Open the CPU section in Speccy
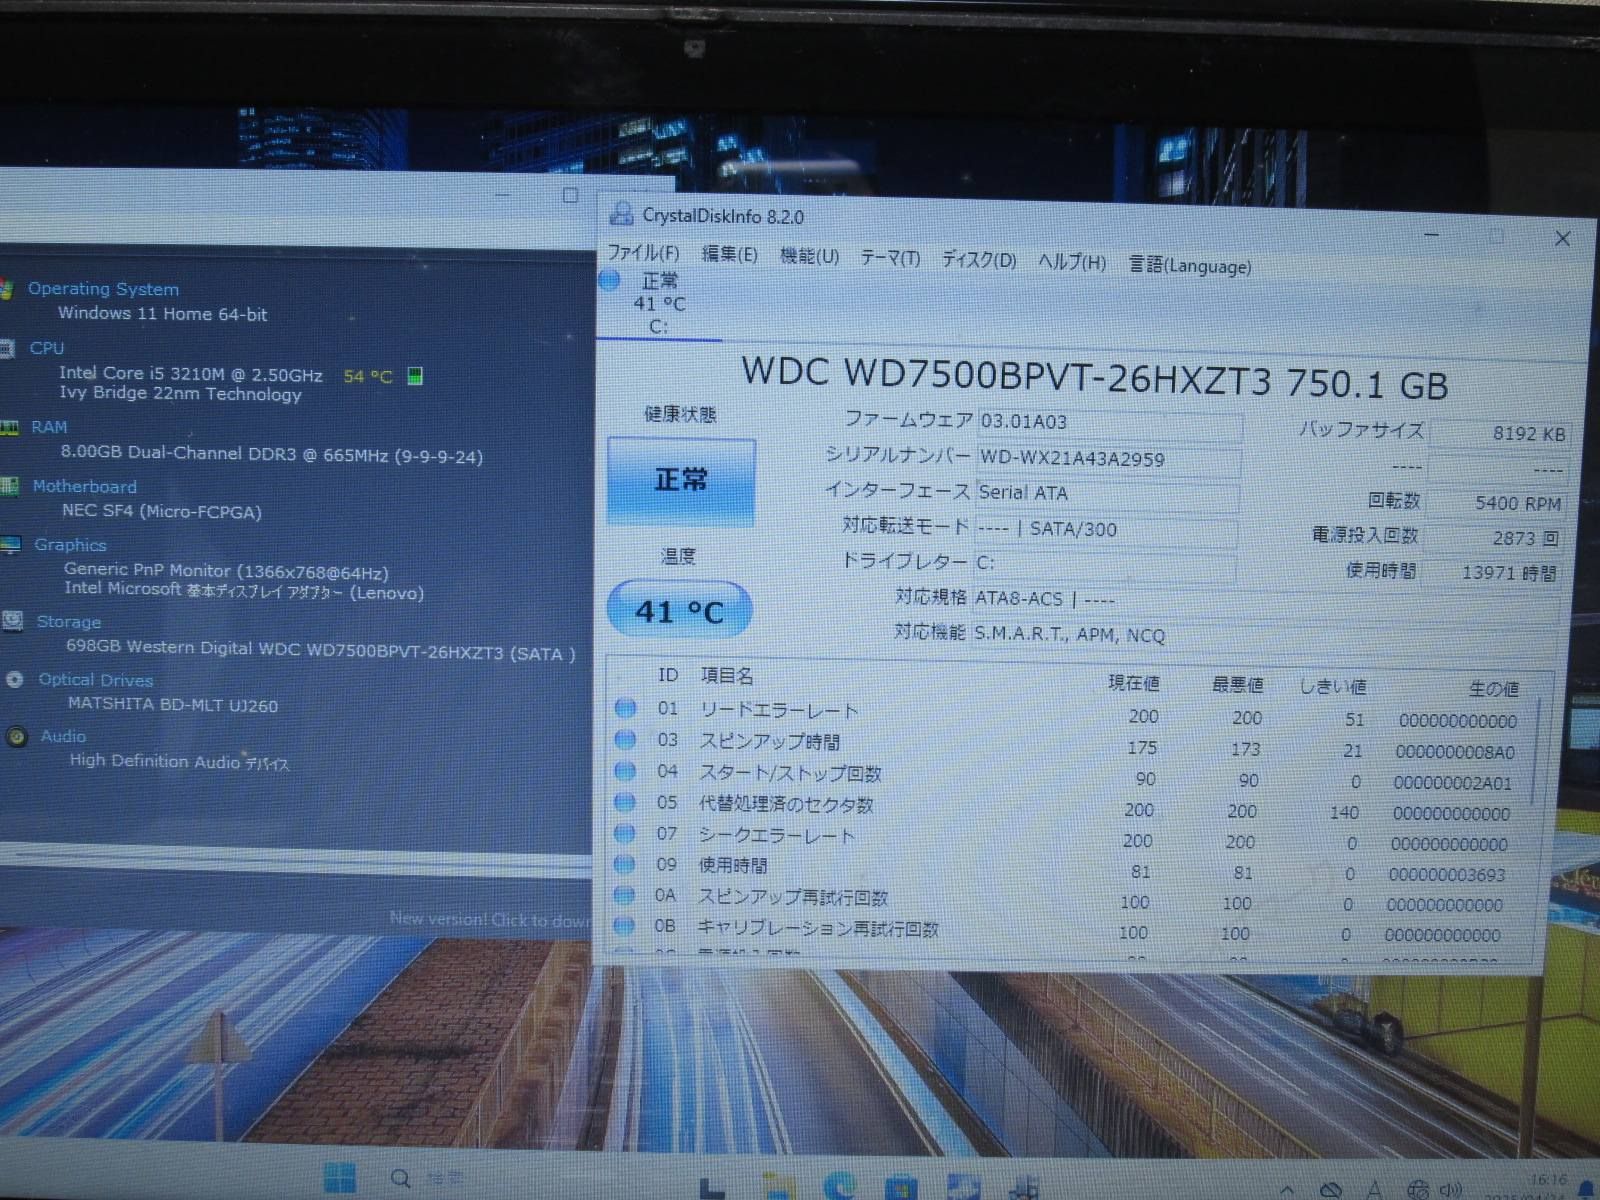 (46, 348)
